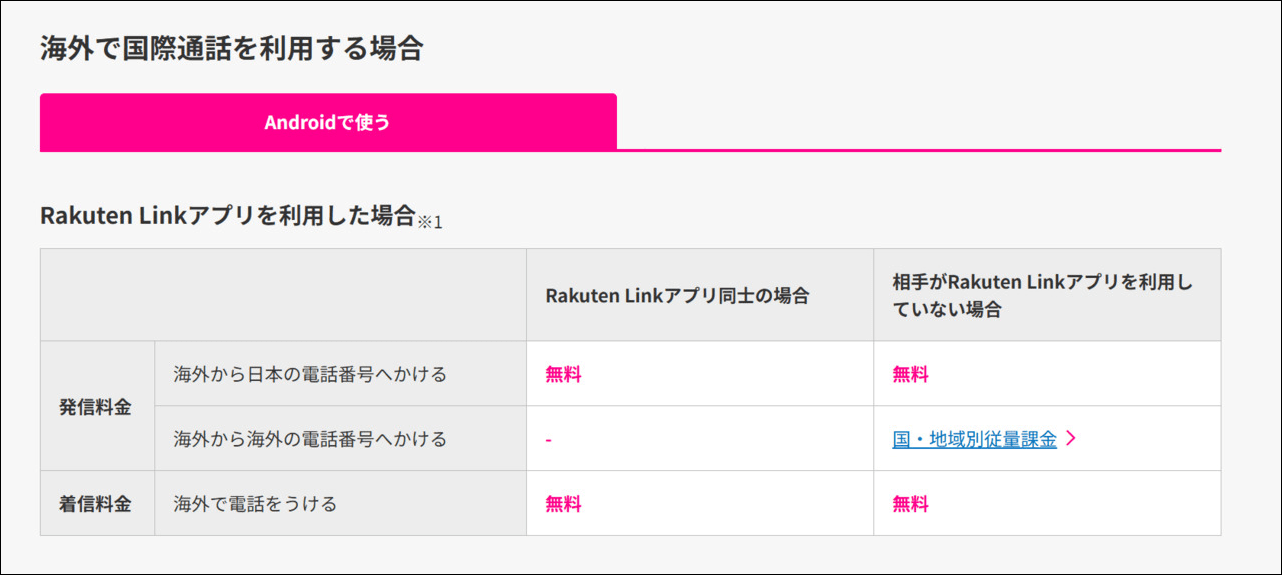Click the pink divider line beside Android tab
Viewport: 1282px width, 575px height.
tap(919, 150)
